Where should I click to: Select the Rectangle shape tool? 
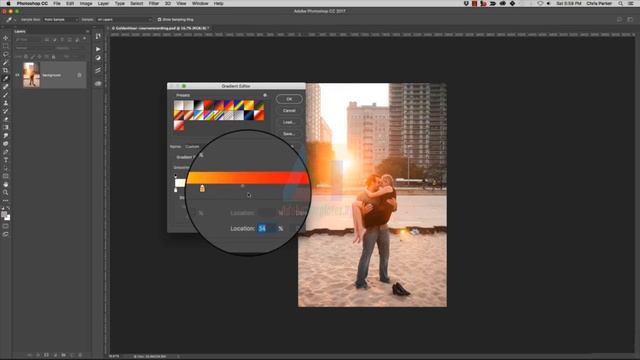pos(5,176)
